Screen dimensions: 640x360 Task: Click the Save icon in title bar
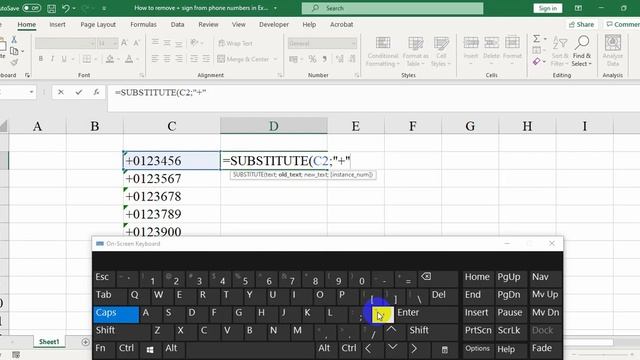click(x=51, y=8)
